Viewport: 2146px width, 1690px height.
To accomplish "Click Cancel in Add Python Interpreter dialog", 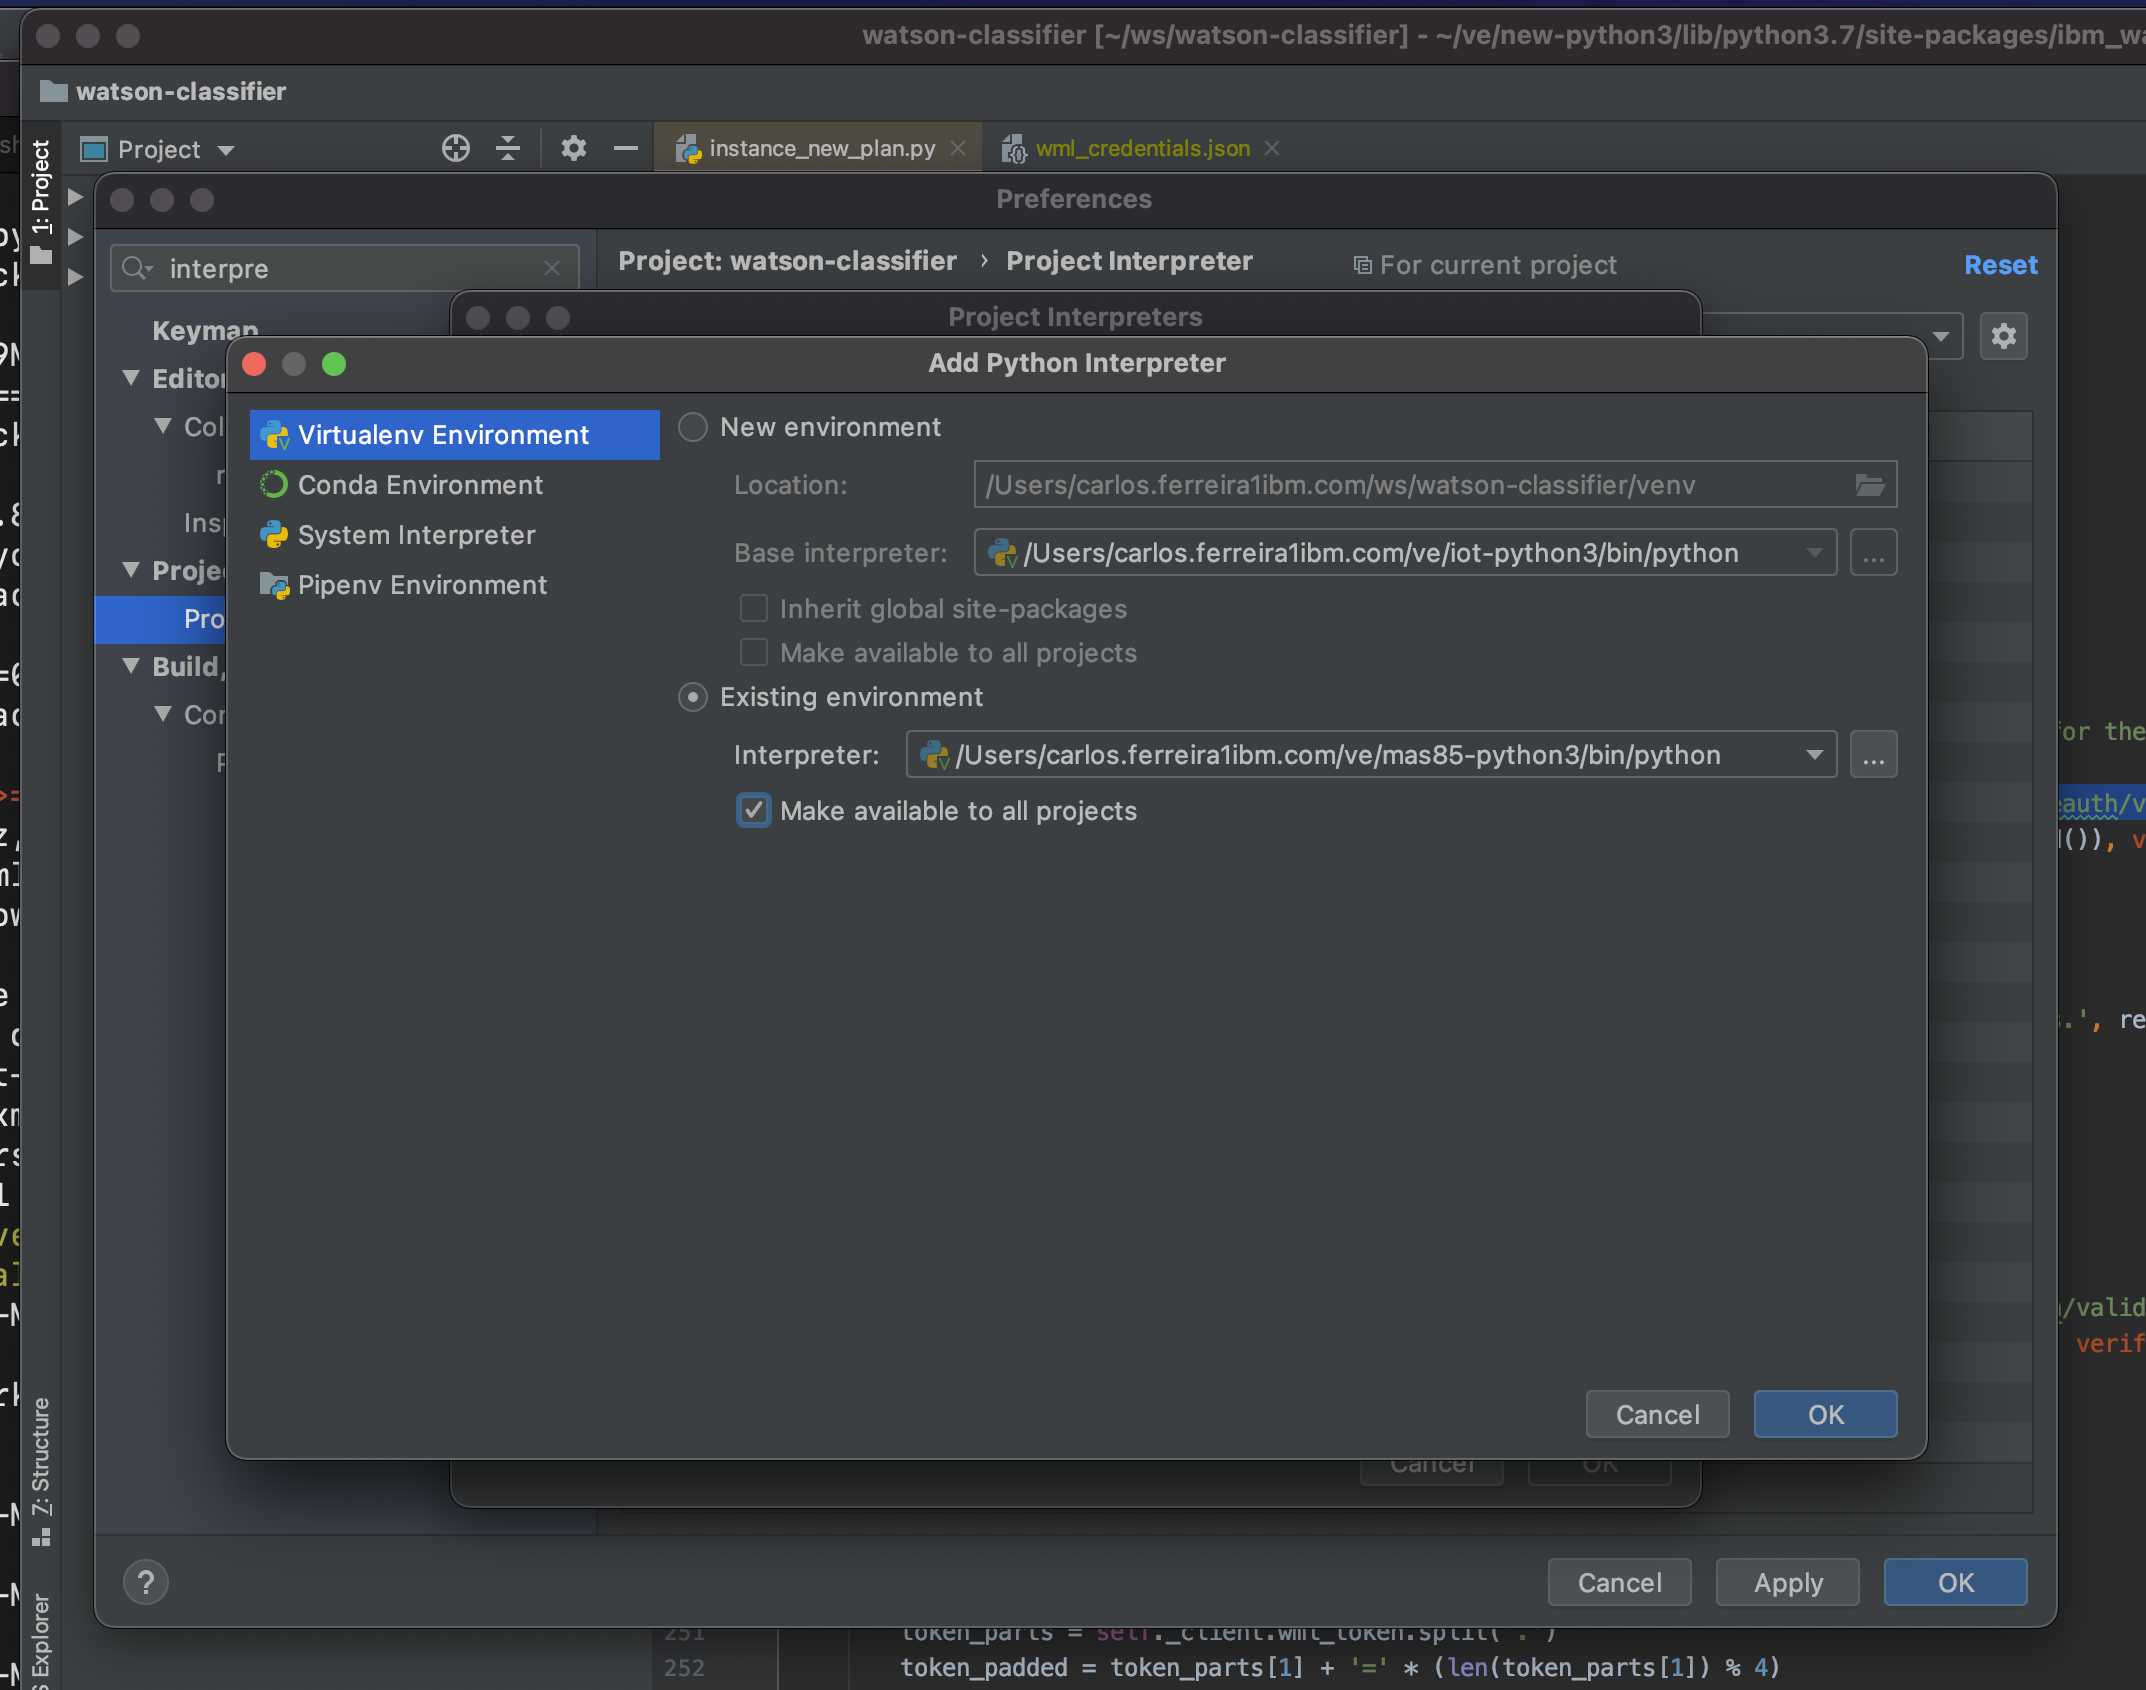I will click(x=1657, y=1415).
